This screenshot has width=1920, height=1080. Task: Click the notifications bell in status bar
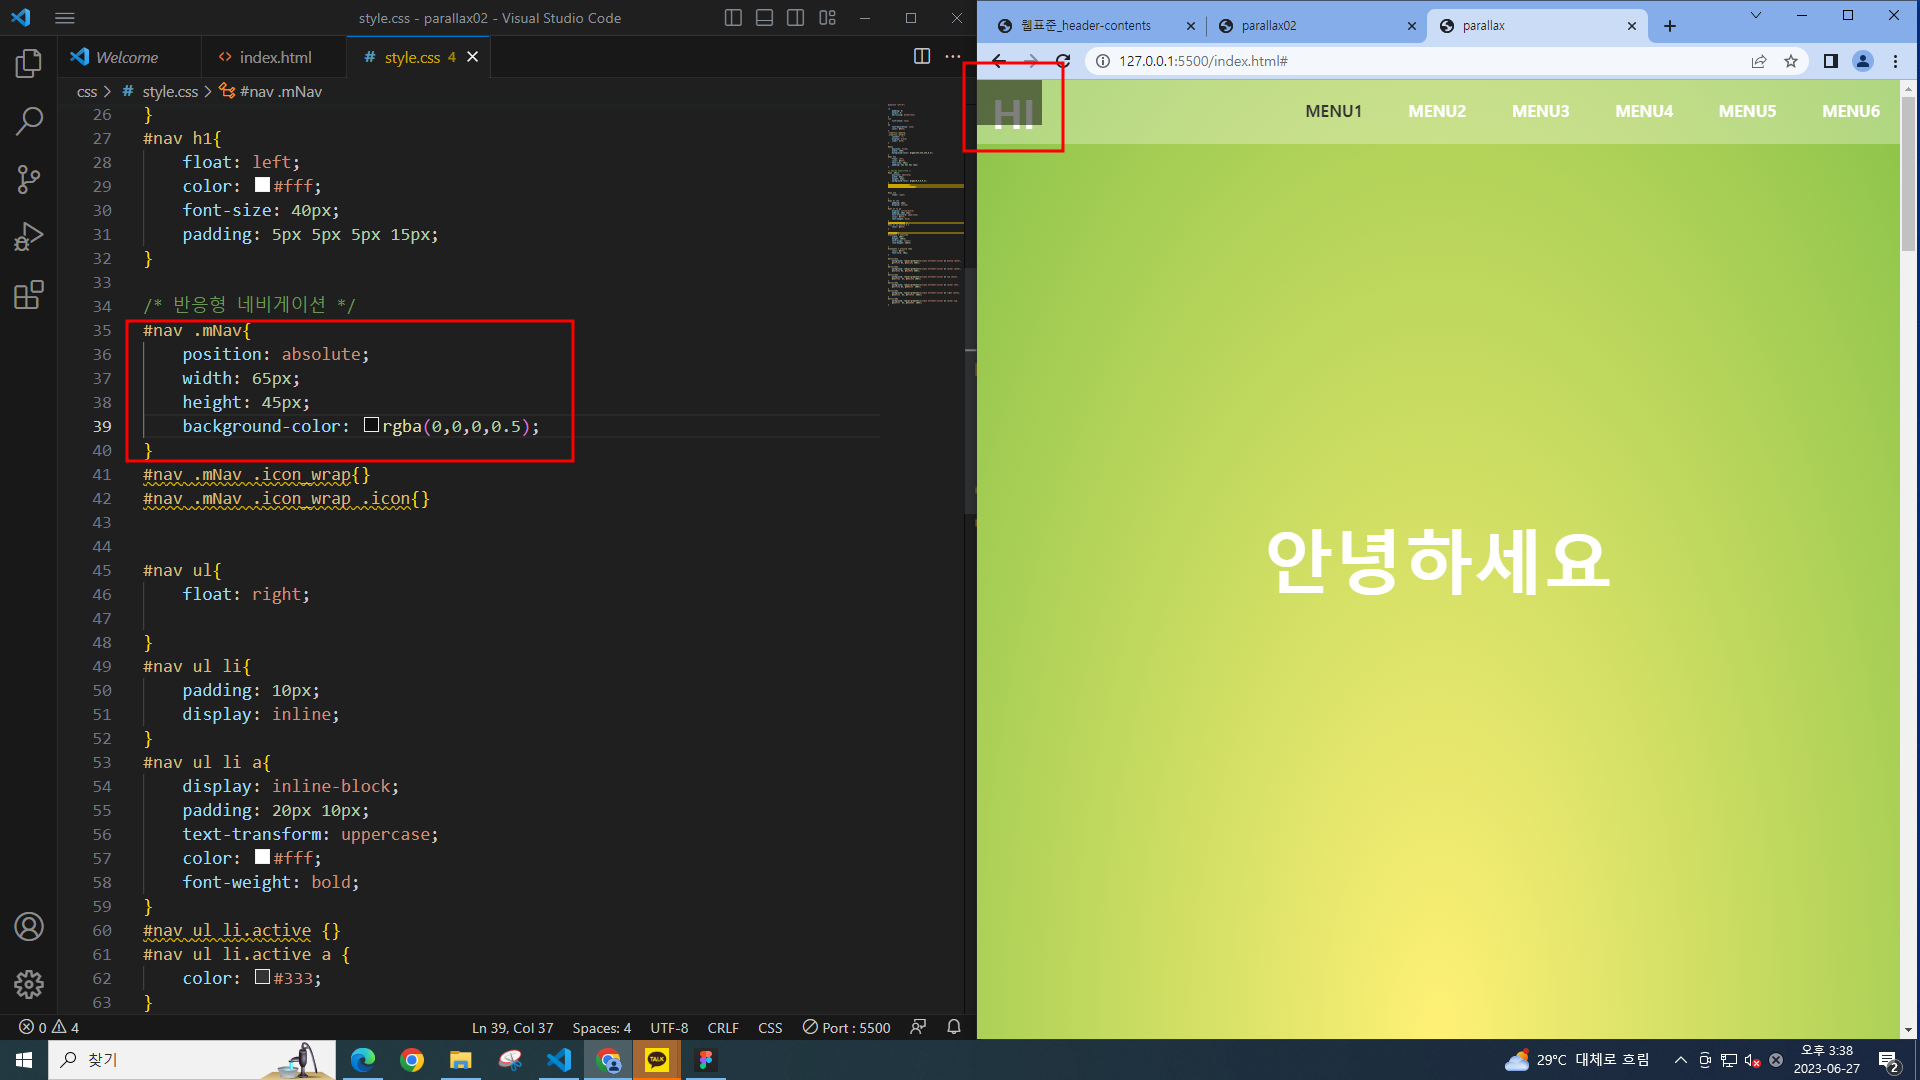[x=954, y=1027]
